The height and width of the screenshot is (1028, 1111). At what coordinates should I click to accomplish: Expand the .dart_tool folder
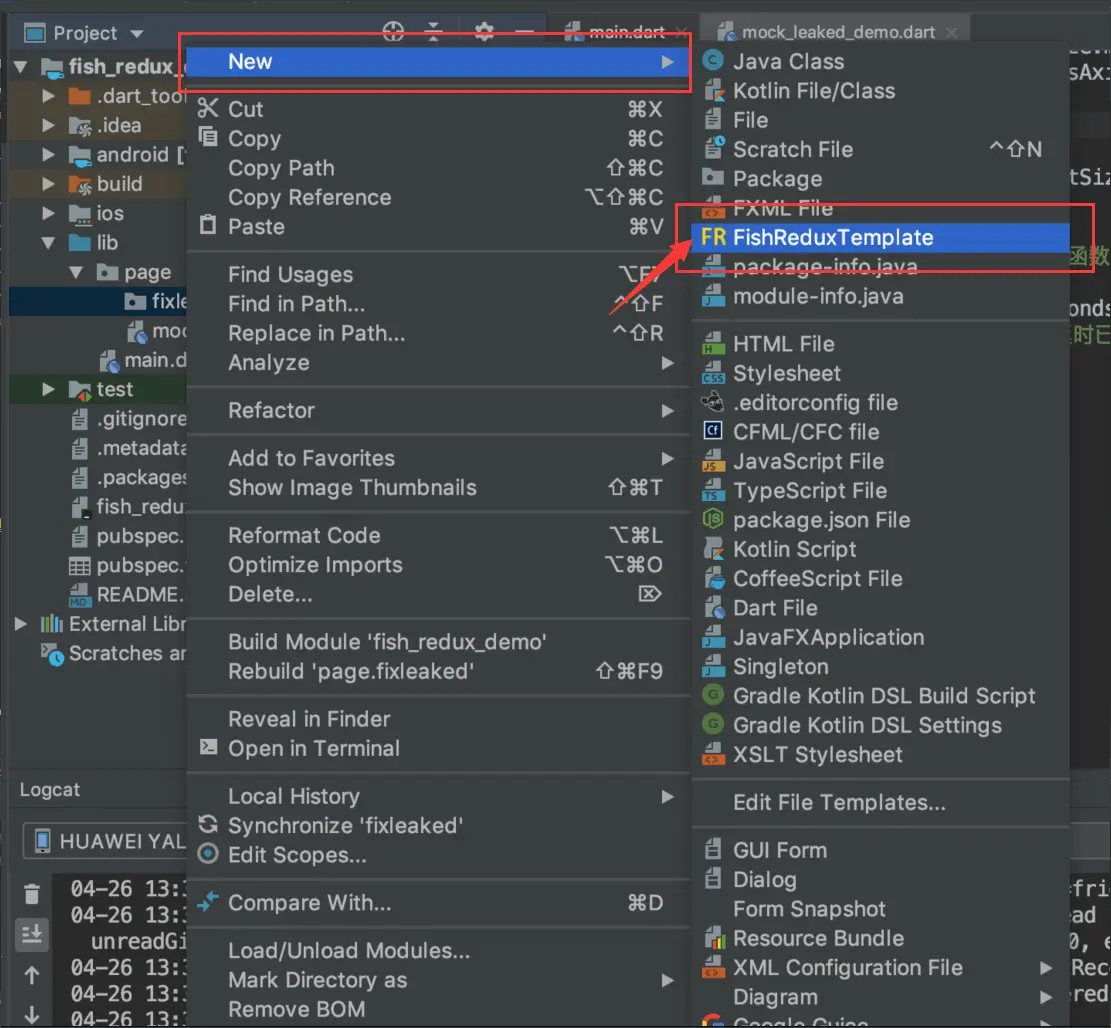tap(48, 96)
